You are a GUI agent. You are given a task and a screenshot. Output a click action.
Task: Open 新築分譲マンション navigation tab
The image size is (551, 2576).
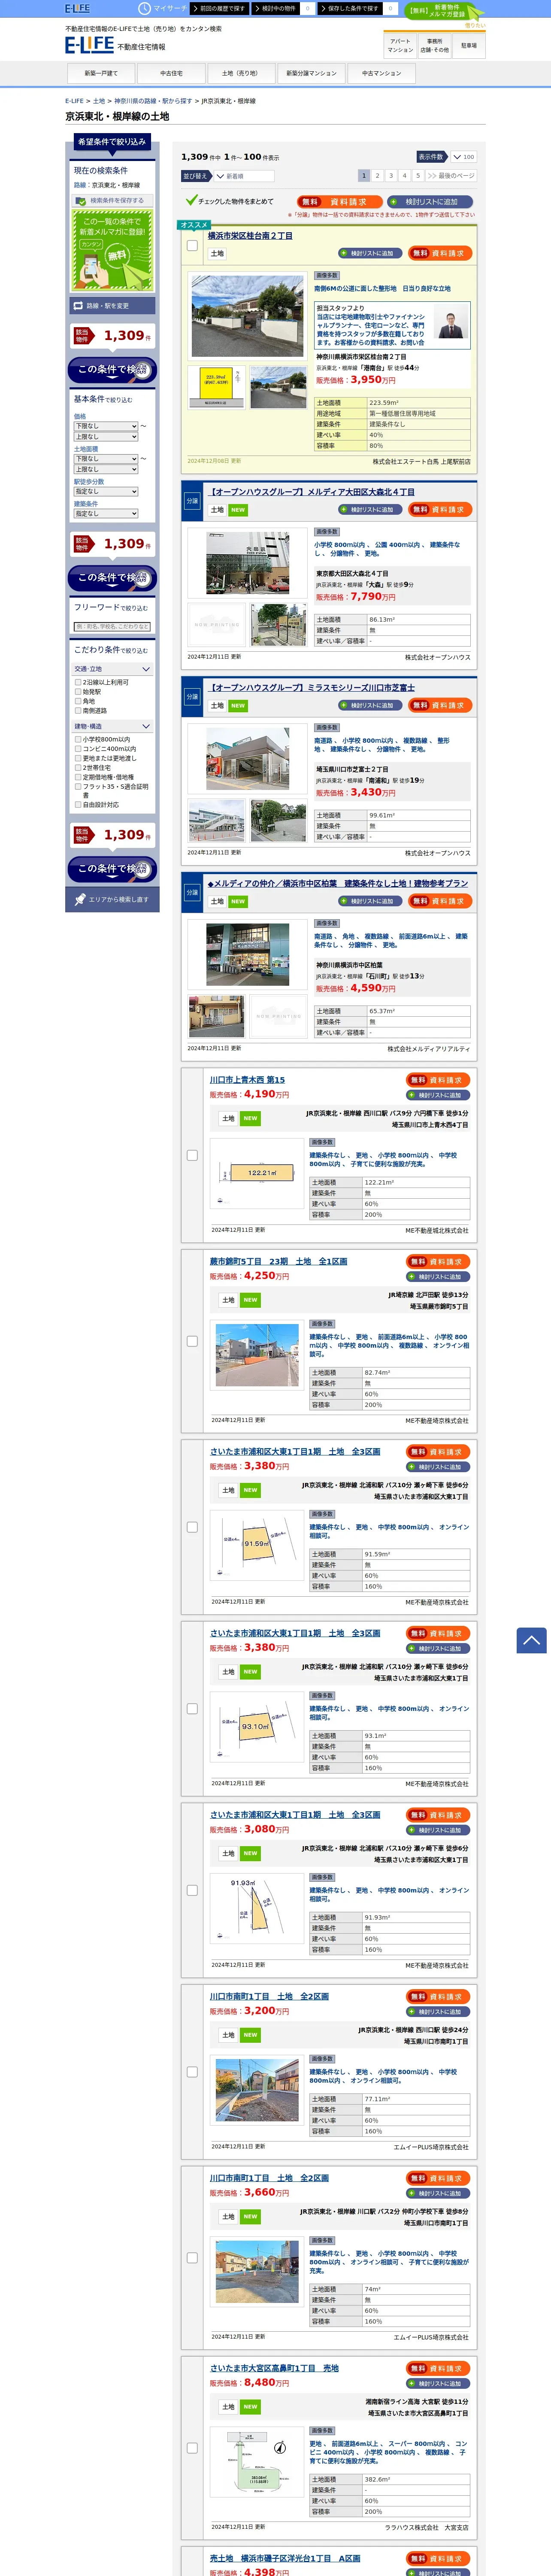tap(311, 73)
